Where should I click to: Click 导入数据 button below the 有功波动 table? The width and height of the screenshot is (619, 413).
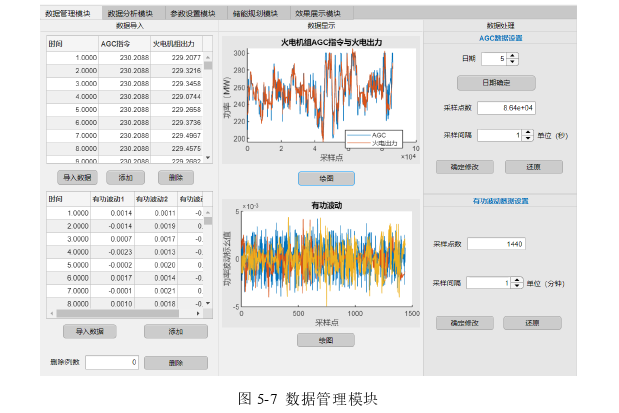point(90,331)
